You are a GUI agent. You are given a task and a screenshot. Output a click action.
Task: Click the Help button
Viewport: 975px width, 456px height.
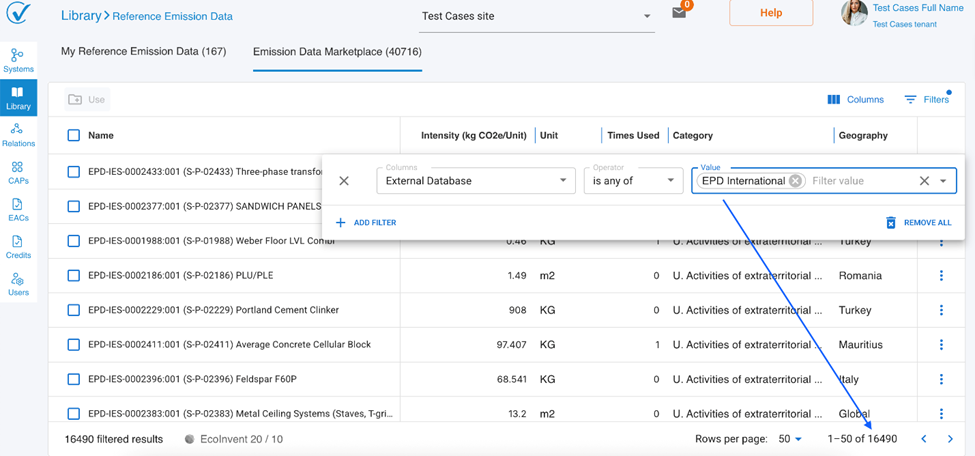pyautogui.click(x=771, y=13)
